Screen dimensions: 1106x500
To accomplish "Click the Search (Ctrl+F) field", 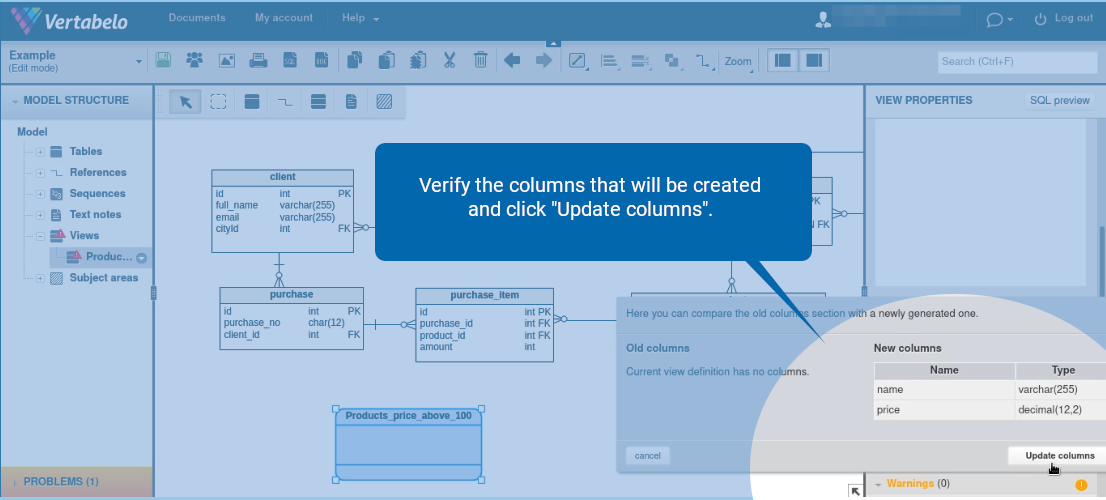I will pos(1018,61).
